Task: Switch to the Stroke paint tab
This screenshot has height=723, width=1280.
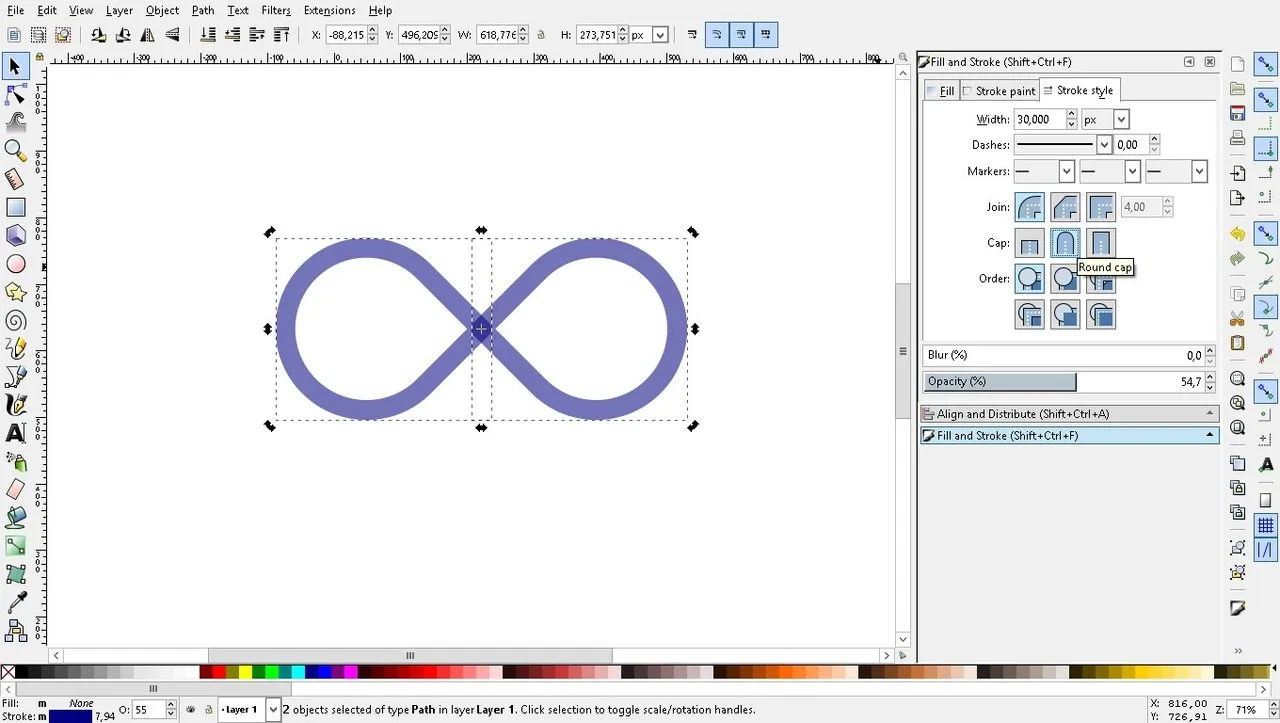Action: pyautogui.click(x=999, y=91)
